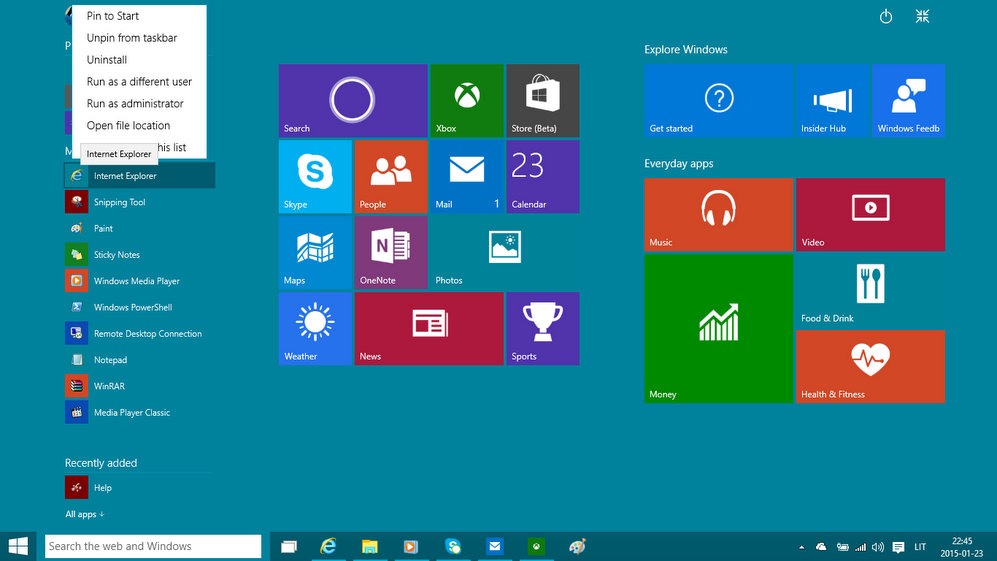Select Pin to Start from context menu
Viewport: 997px width, 561px height.
113,16
